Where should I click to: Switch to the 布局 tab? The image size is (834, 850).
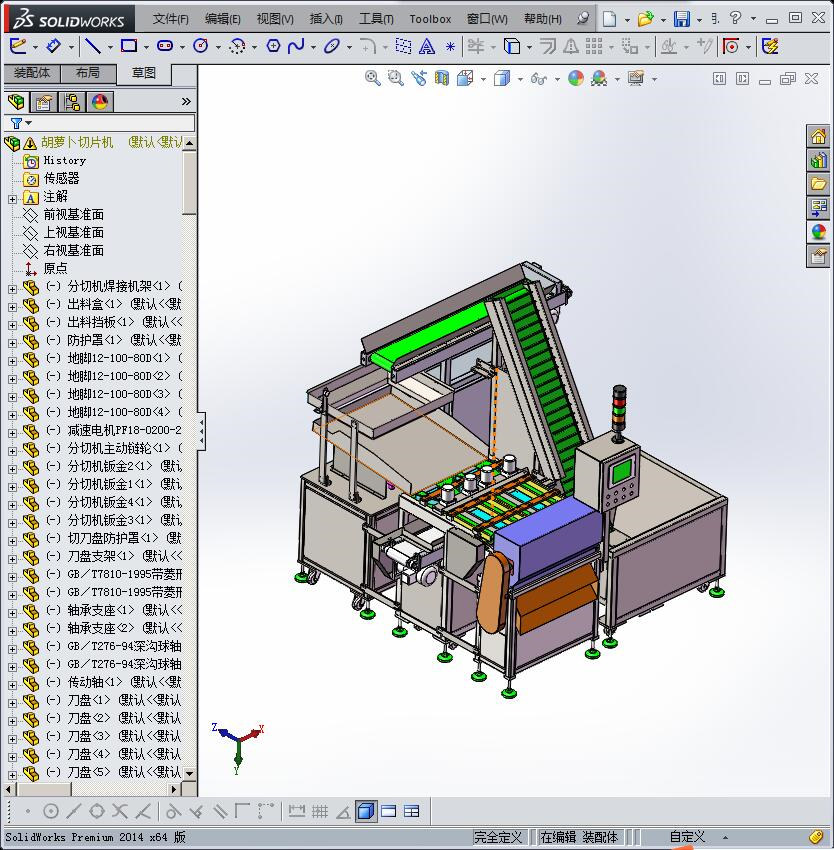tap(88, 73)
